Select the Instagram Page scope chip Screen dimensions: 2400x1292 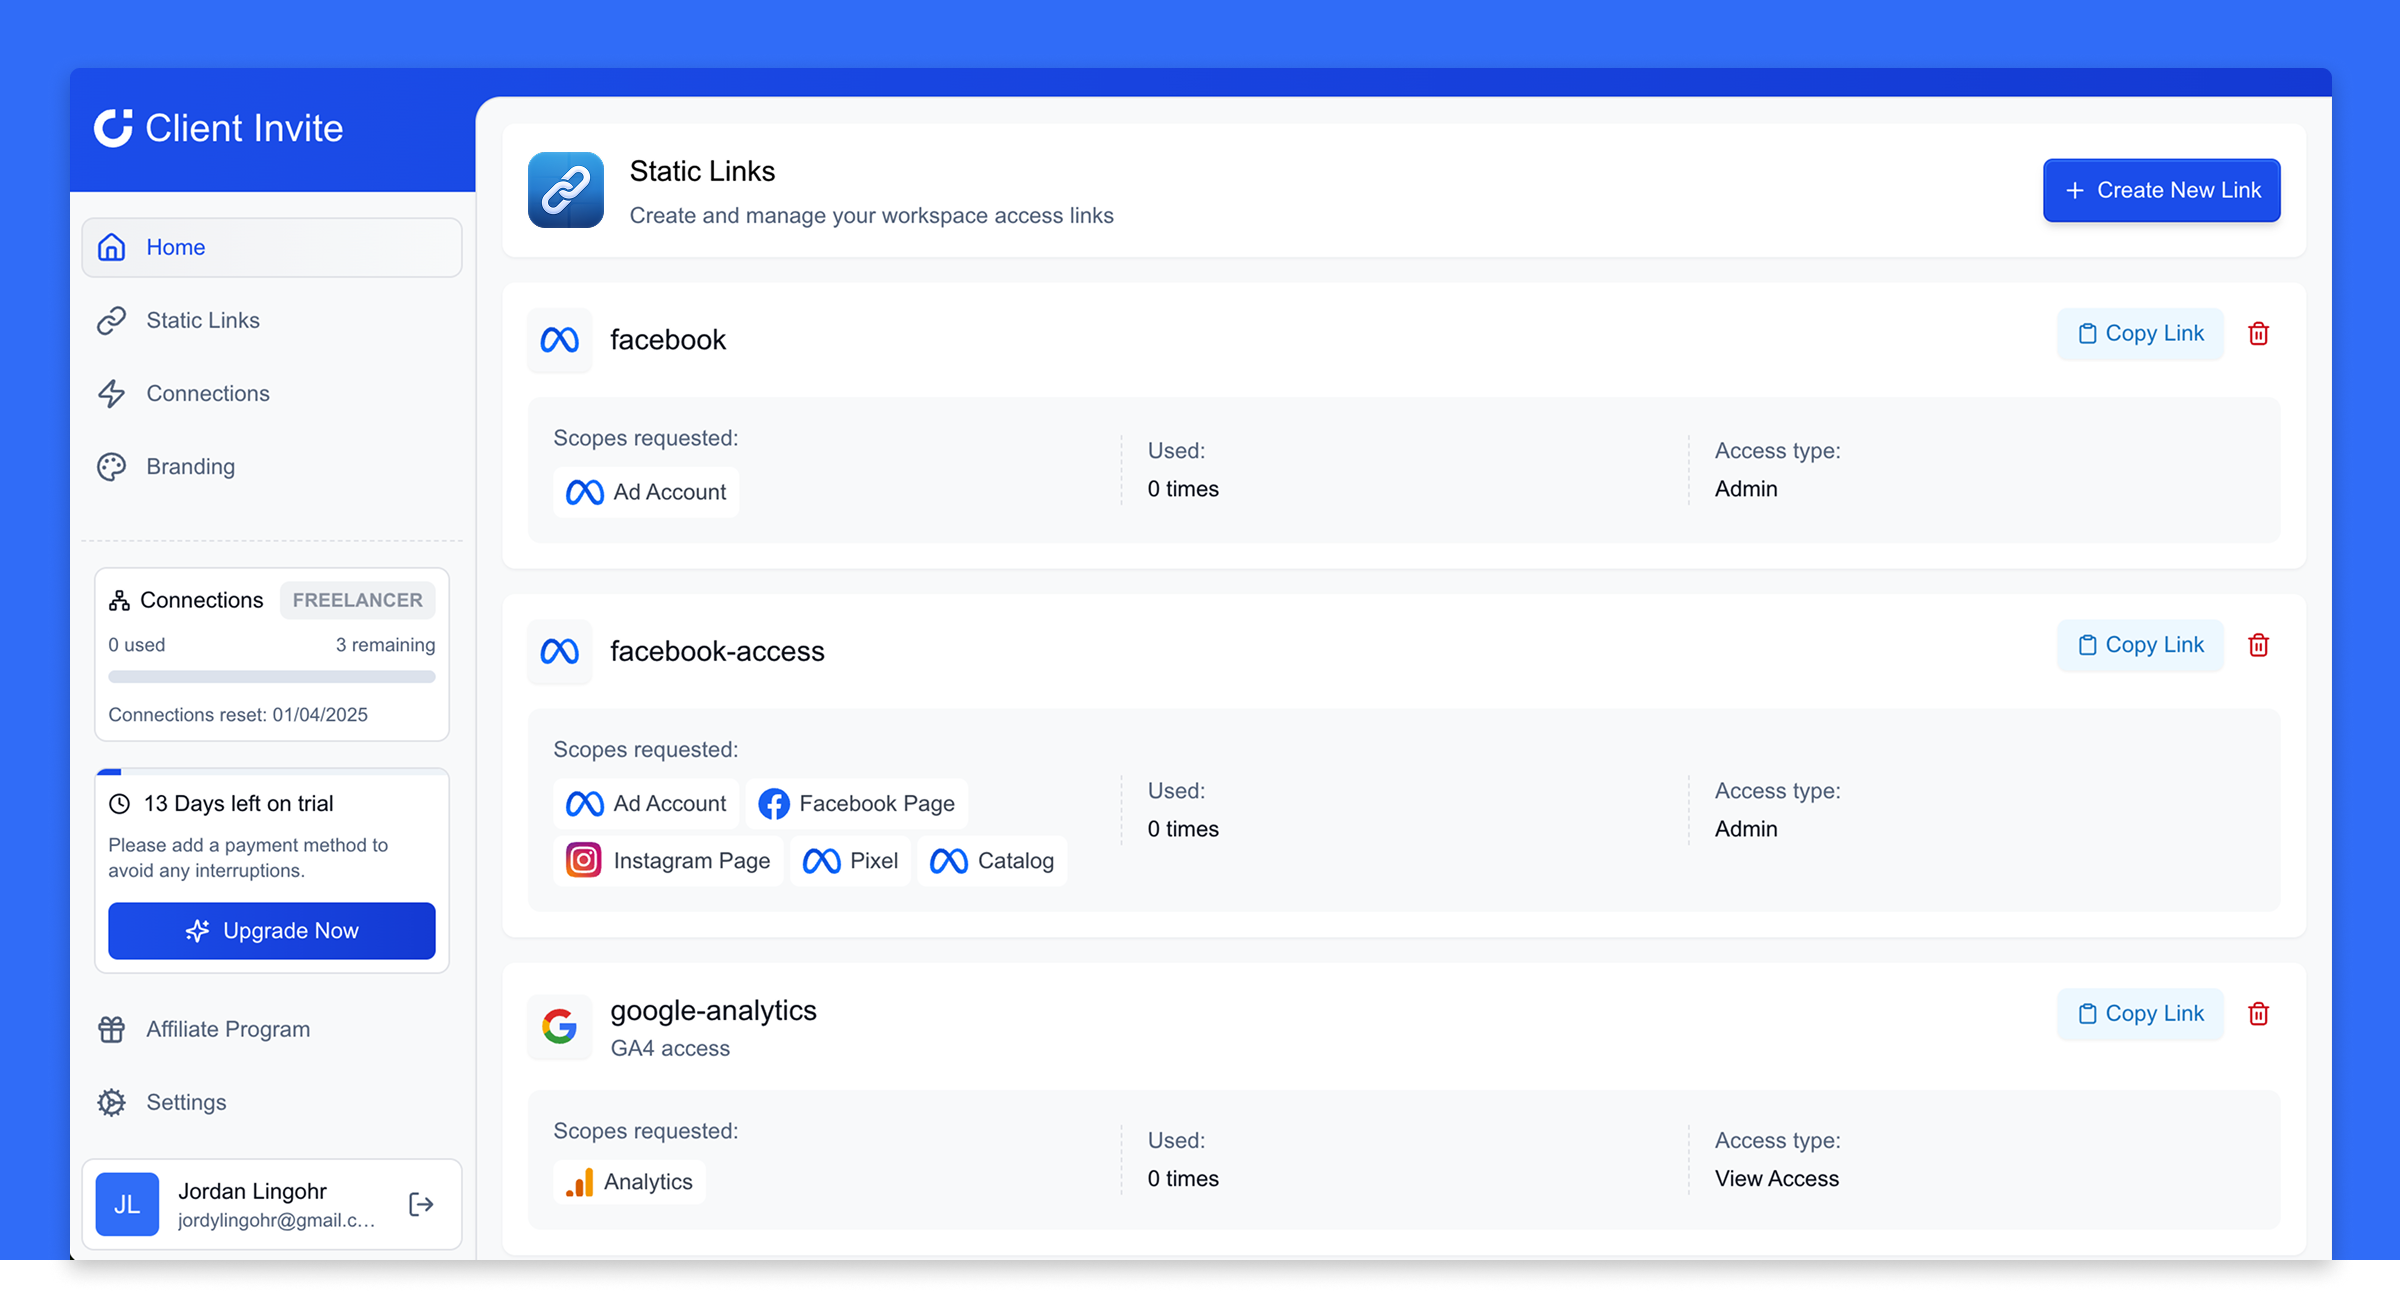(667, 860)
